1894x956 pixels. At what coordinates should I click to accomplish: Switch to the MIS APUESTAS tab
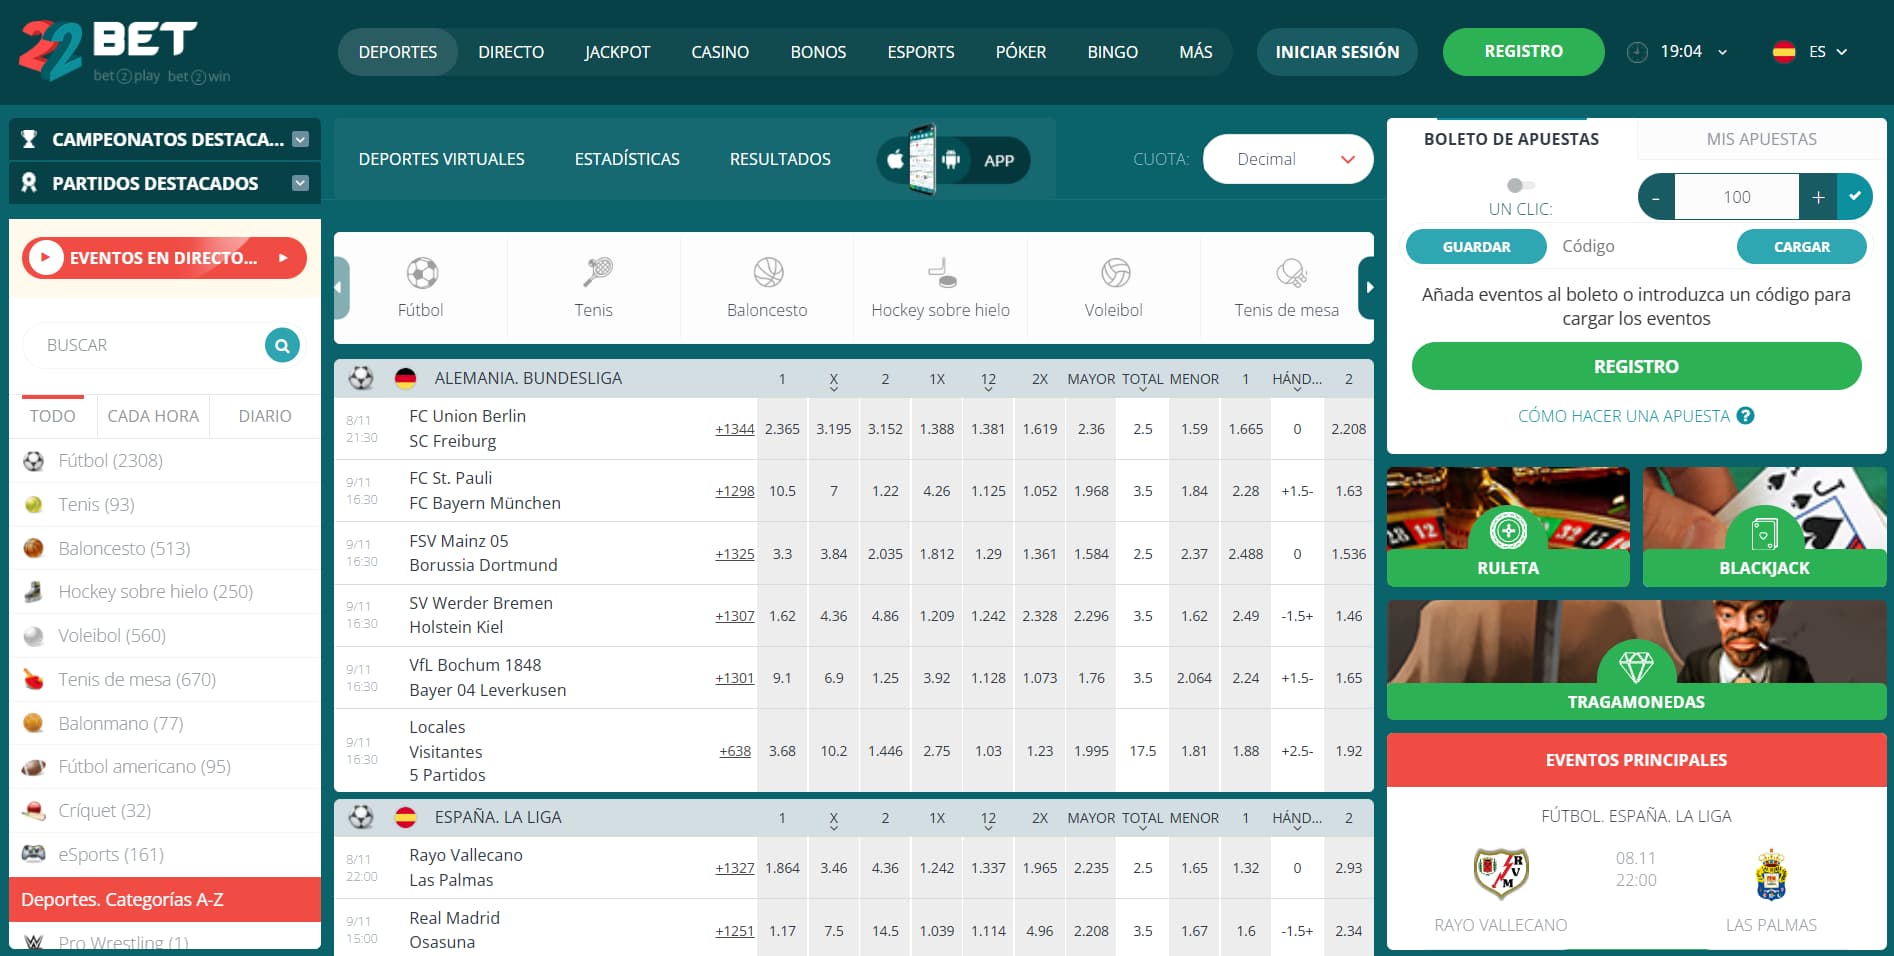point(1760,138)
